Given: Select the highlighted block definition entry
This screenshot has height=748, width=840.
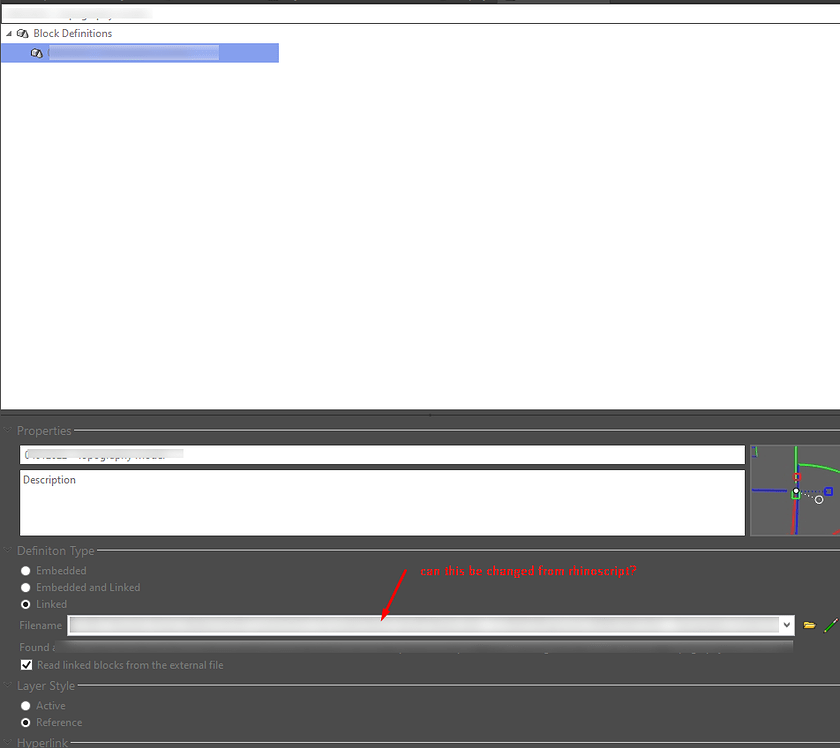Looking at the screenshot, I should (150, 52).
